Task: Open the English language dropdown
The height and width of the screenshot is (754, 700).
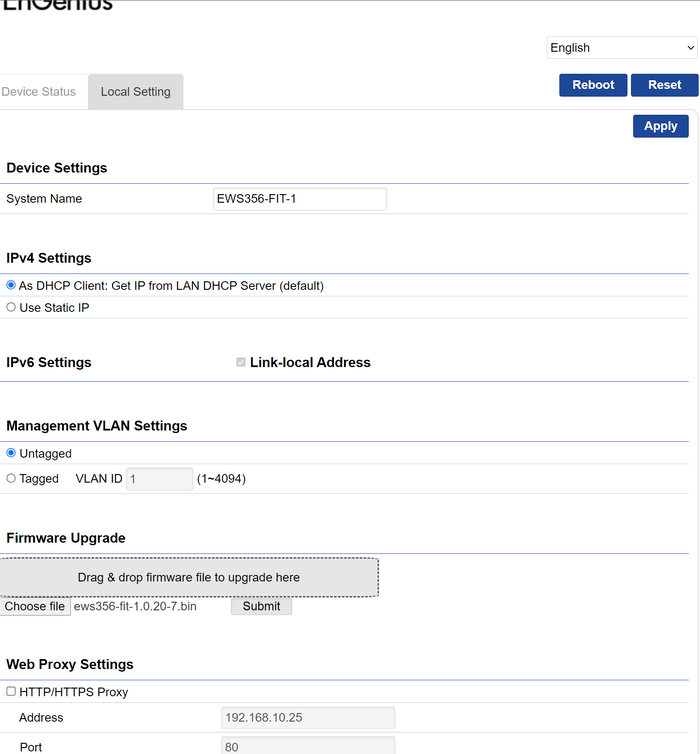Action: tap(621, 48)
